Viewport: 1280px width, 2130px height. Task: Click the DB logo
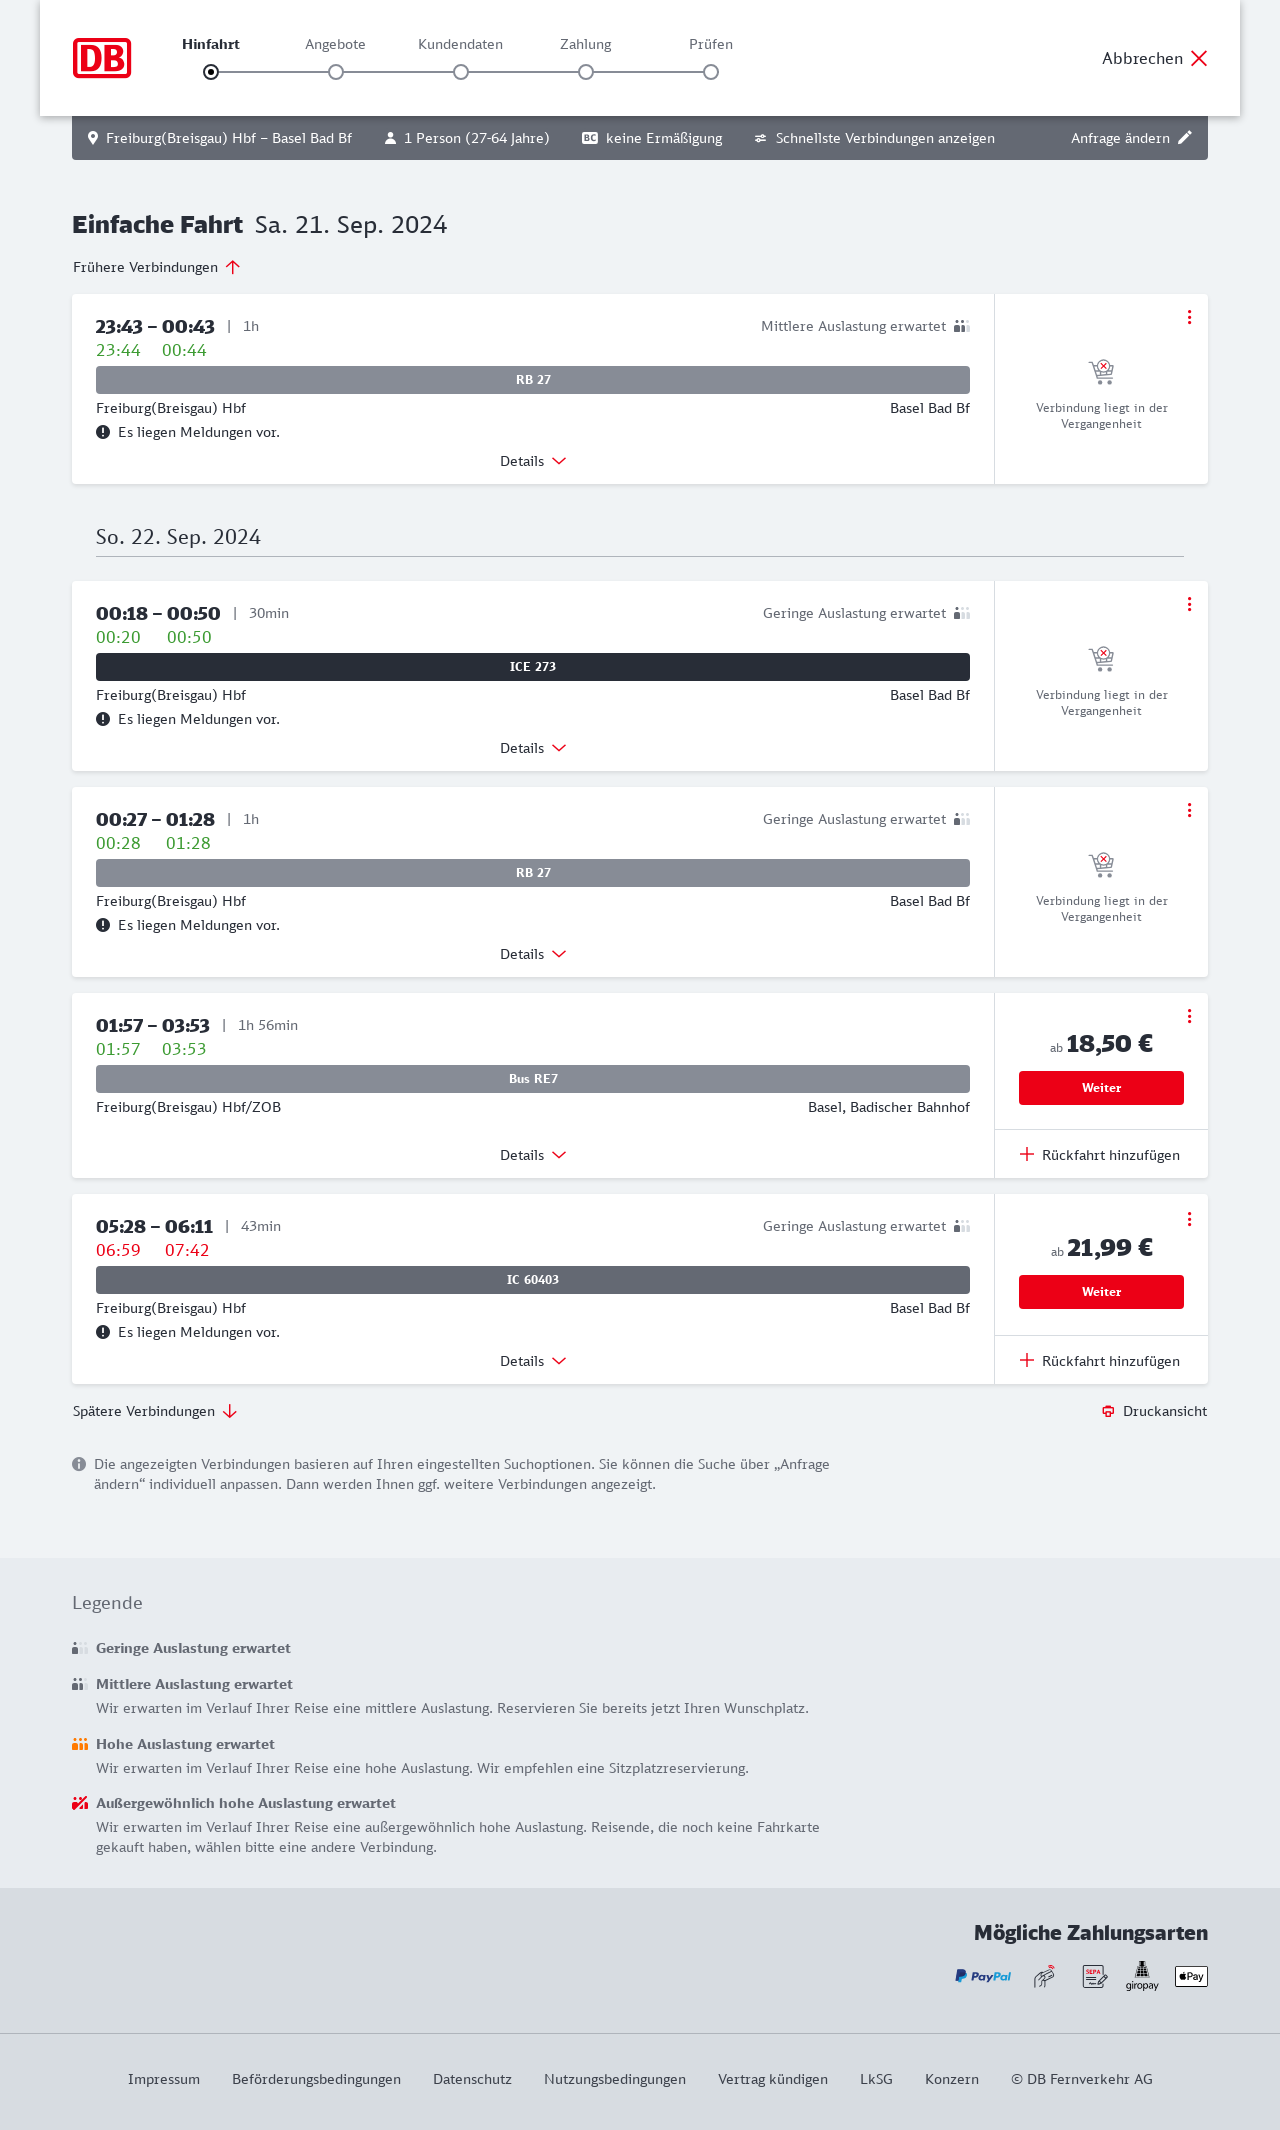pyautogui.click(x=102, y=58)
